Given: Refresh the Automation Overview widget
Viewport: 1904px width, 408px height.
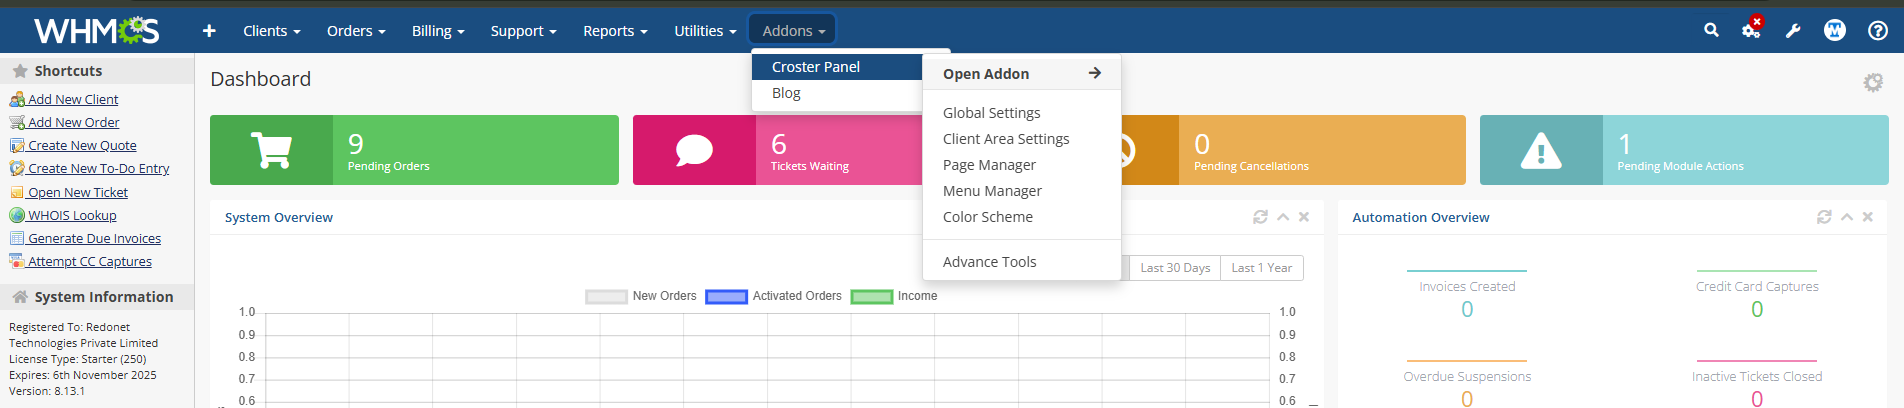Looking at the screenshot, I should click(x=1824, y=217).
